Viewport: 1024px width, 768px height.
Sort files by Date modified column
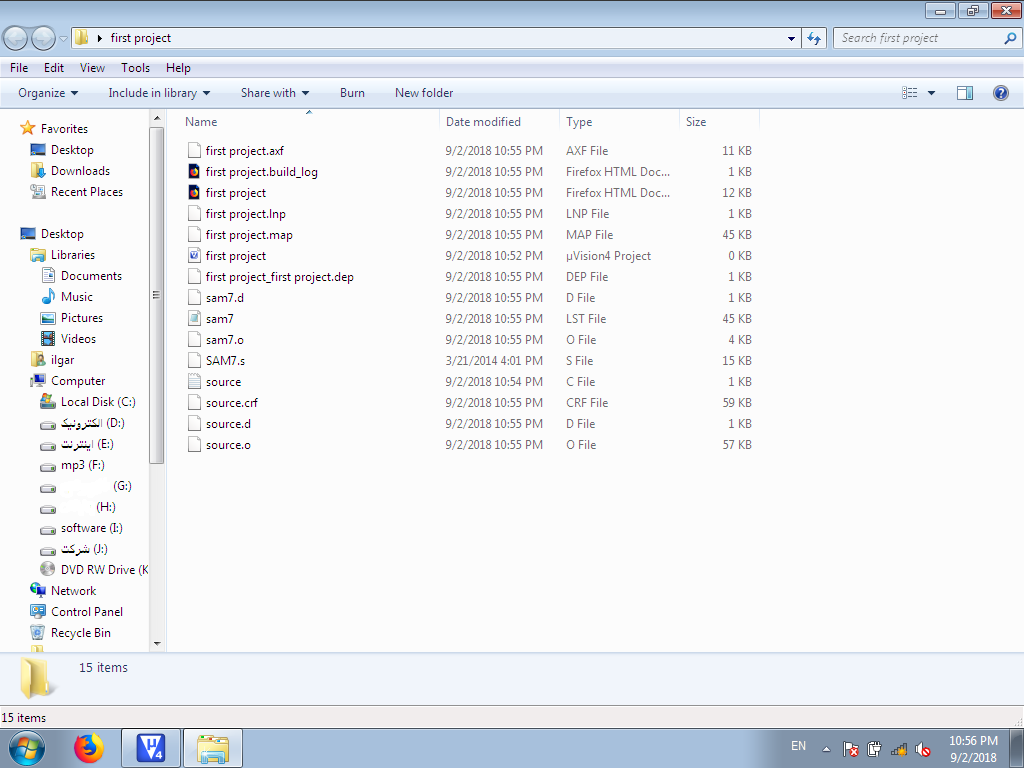tap(483, 122)
